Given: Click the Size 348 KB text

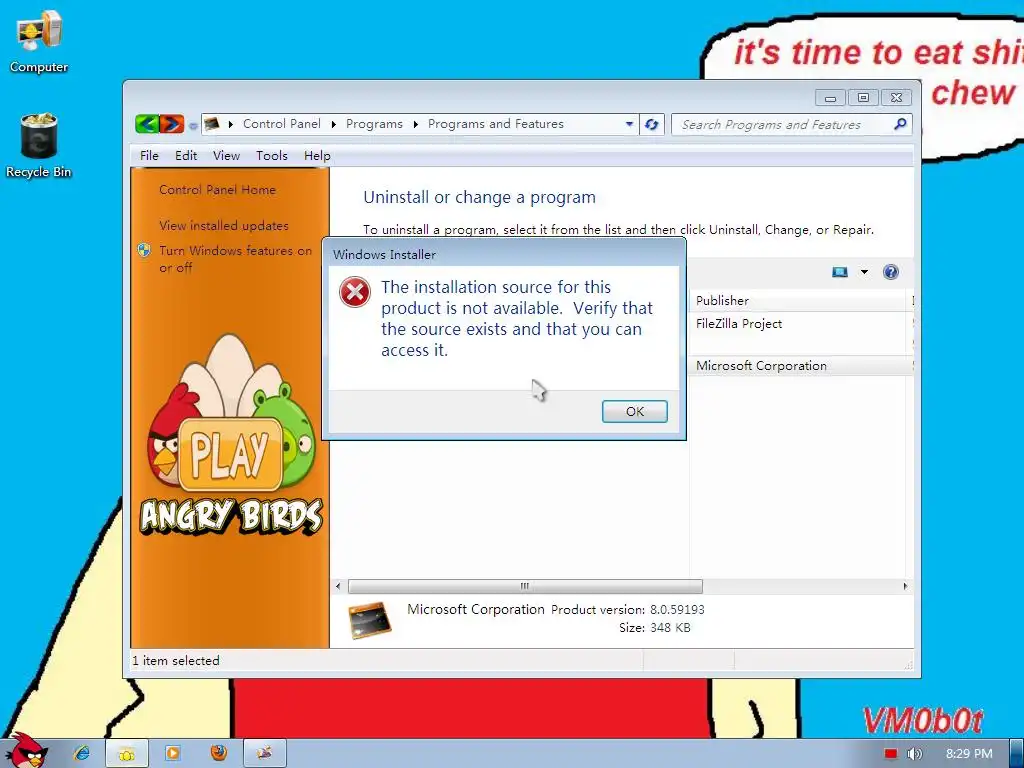Looking at the screenshot, I should tap(654, 628).
